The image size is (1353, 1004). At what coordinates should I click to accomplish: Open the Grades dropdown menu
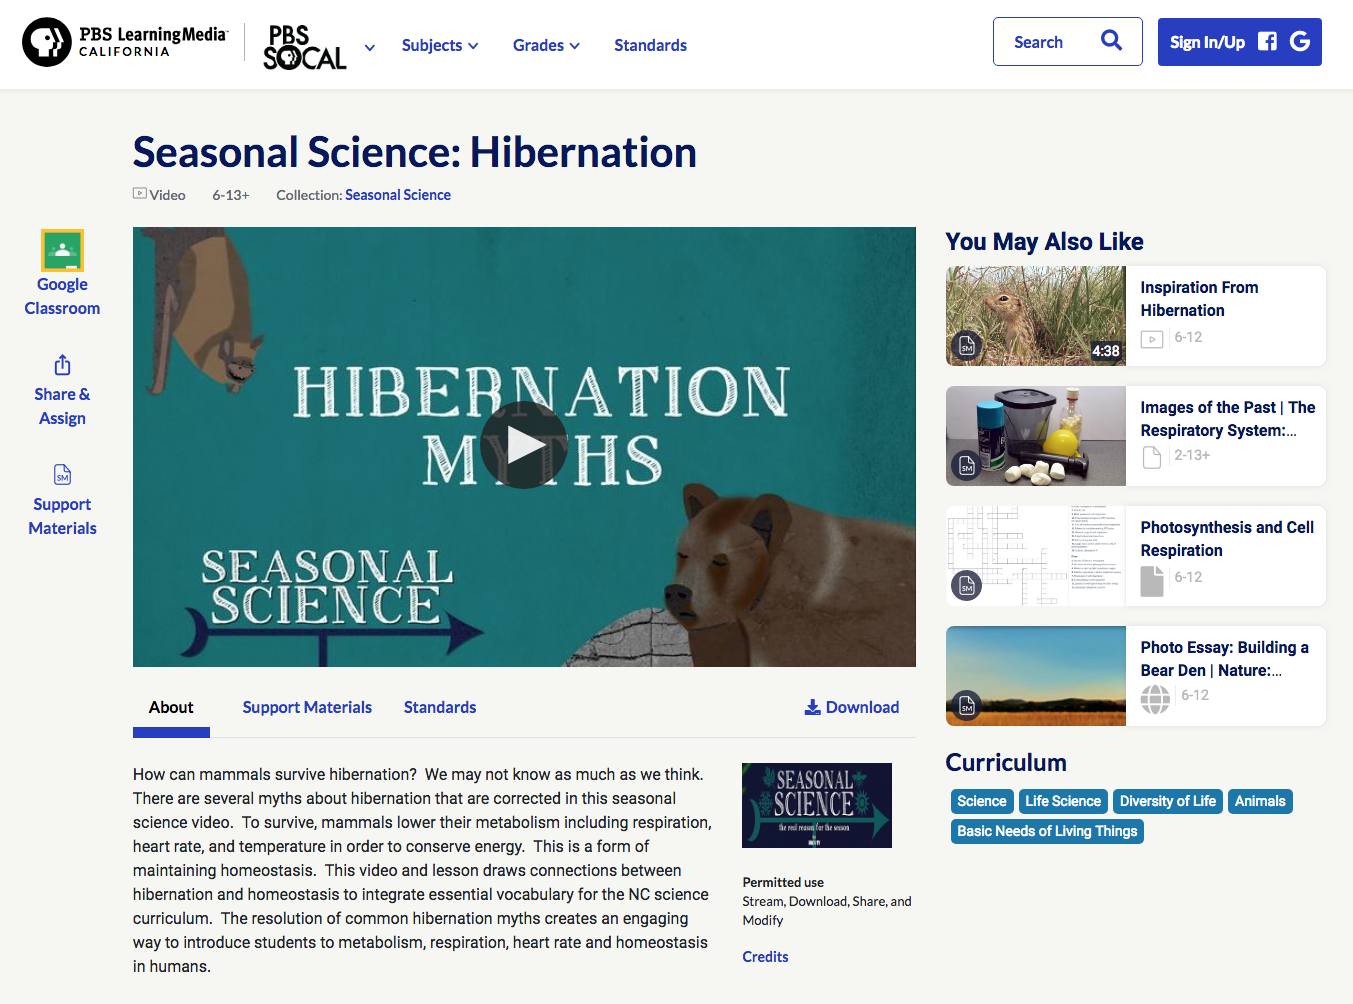coord(545,45)
